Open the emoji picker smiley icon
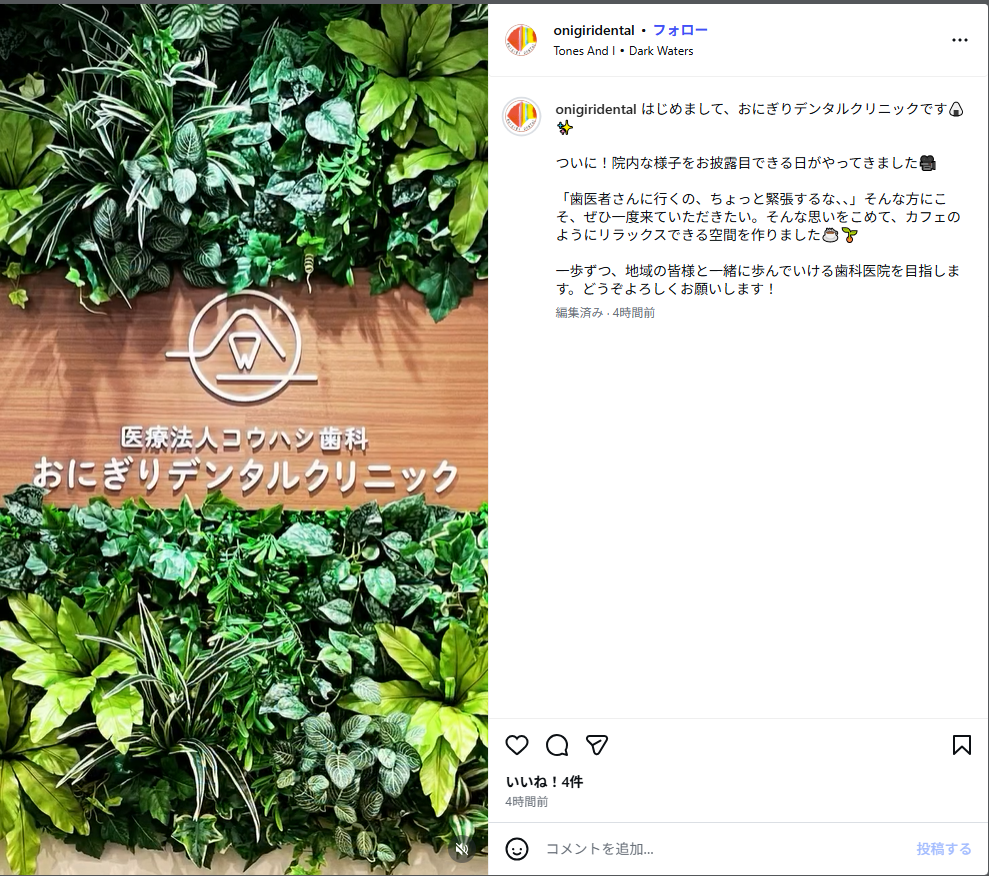The image size is (989, 876). [x=517, y=849]
